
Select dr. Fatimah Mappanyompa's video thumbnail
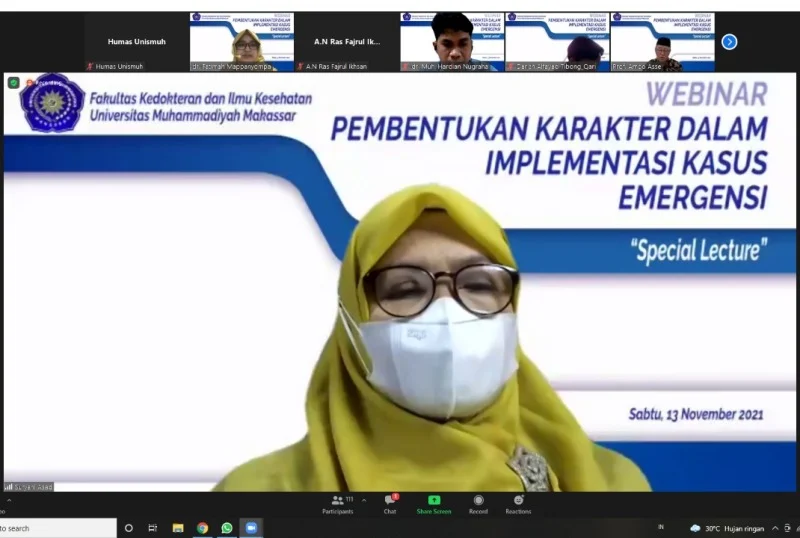tap(242, 42)
